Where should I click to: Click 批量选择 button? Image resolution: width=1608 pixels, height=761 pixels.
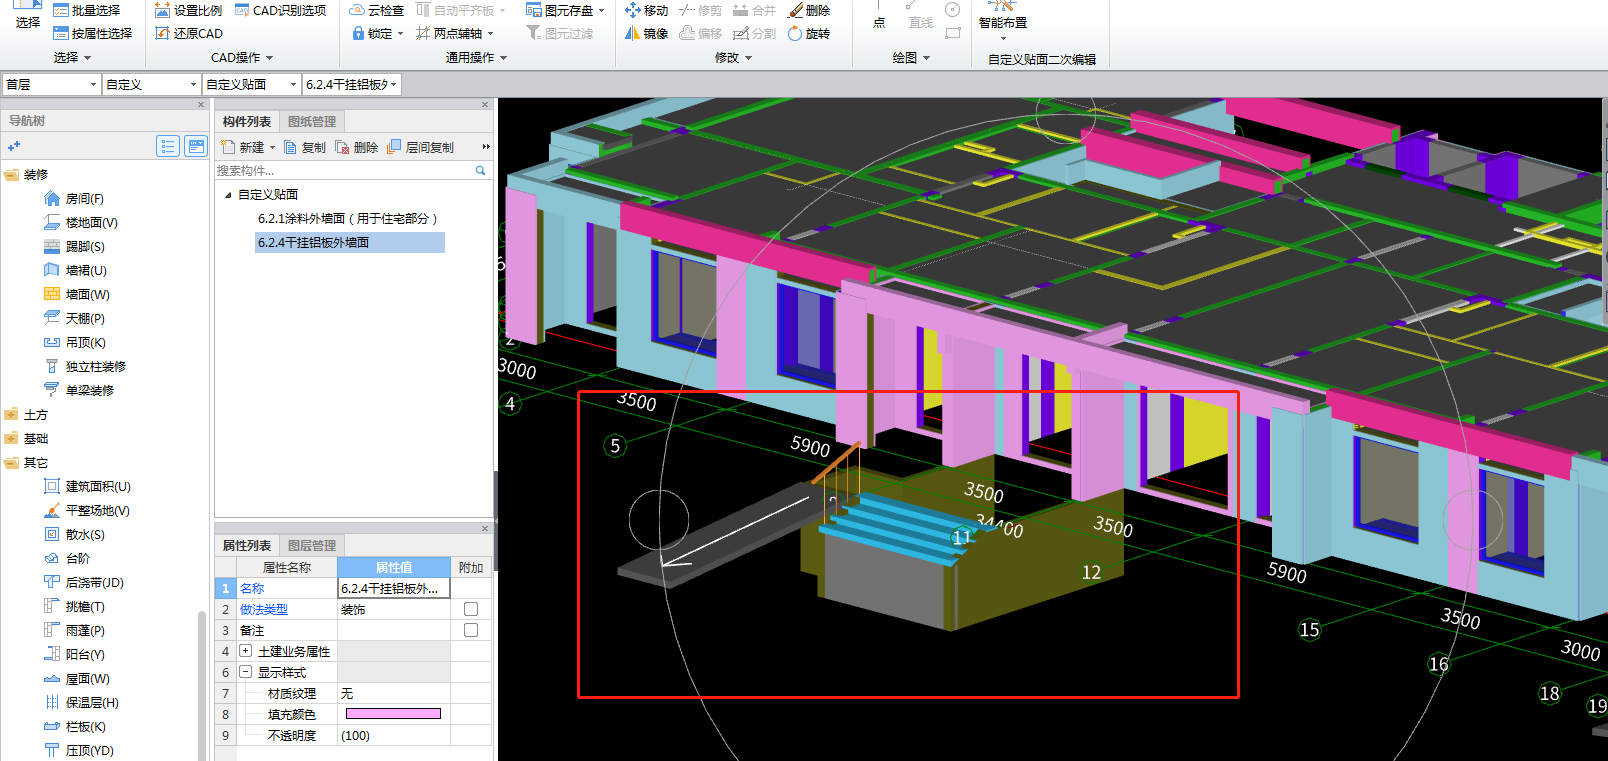coord(87,10)
